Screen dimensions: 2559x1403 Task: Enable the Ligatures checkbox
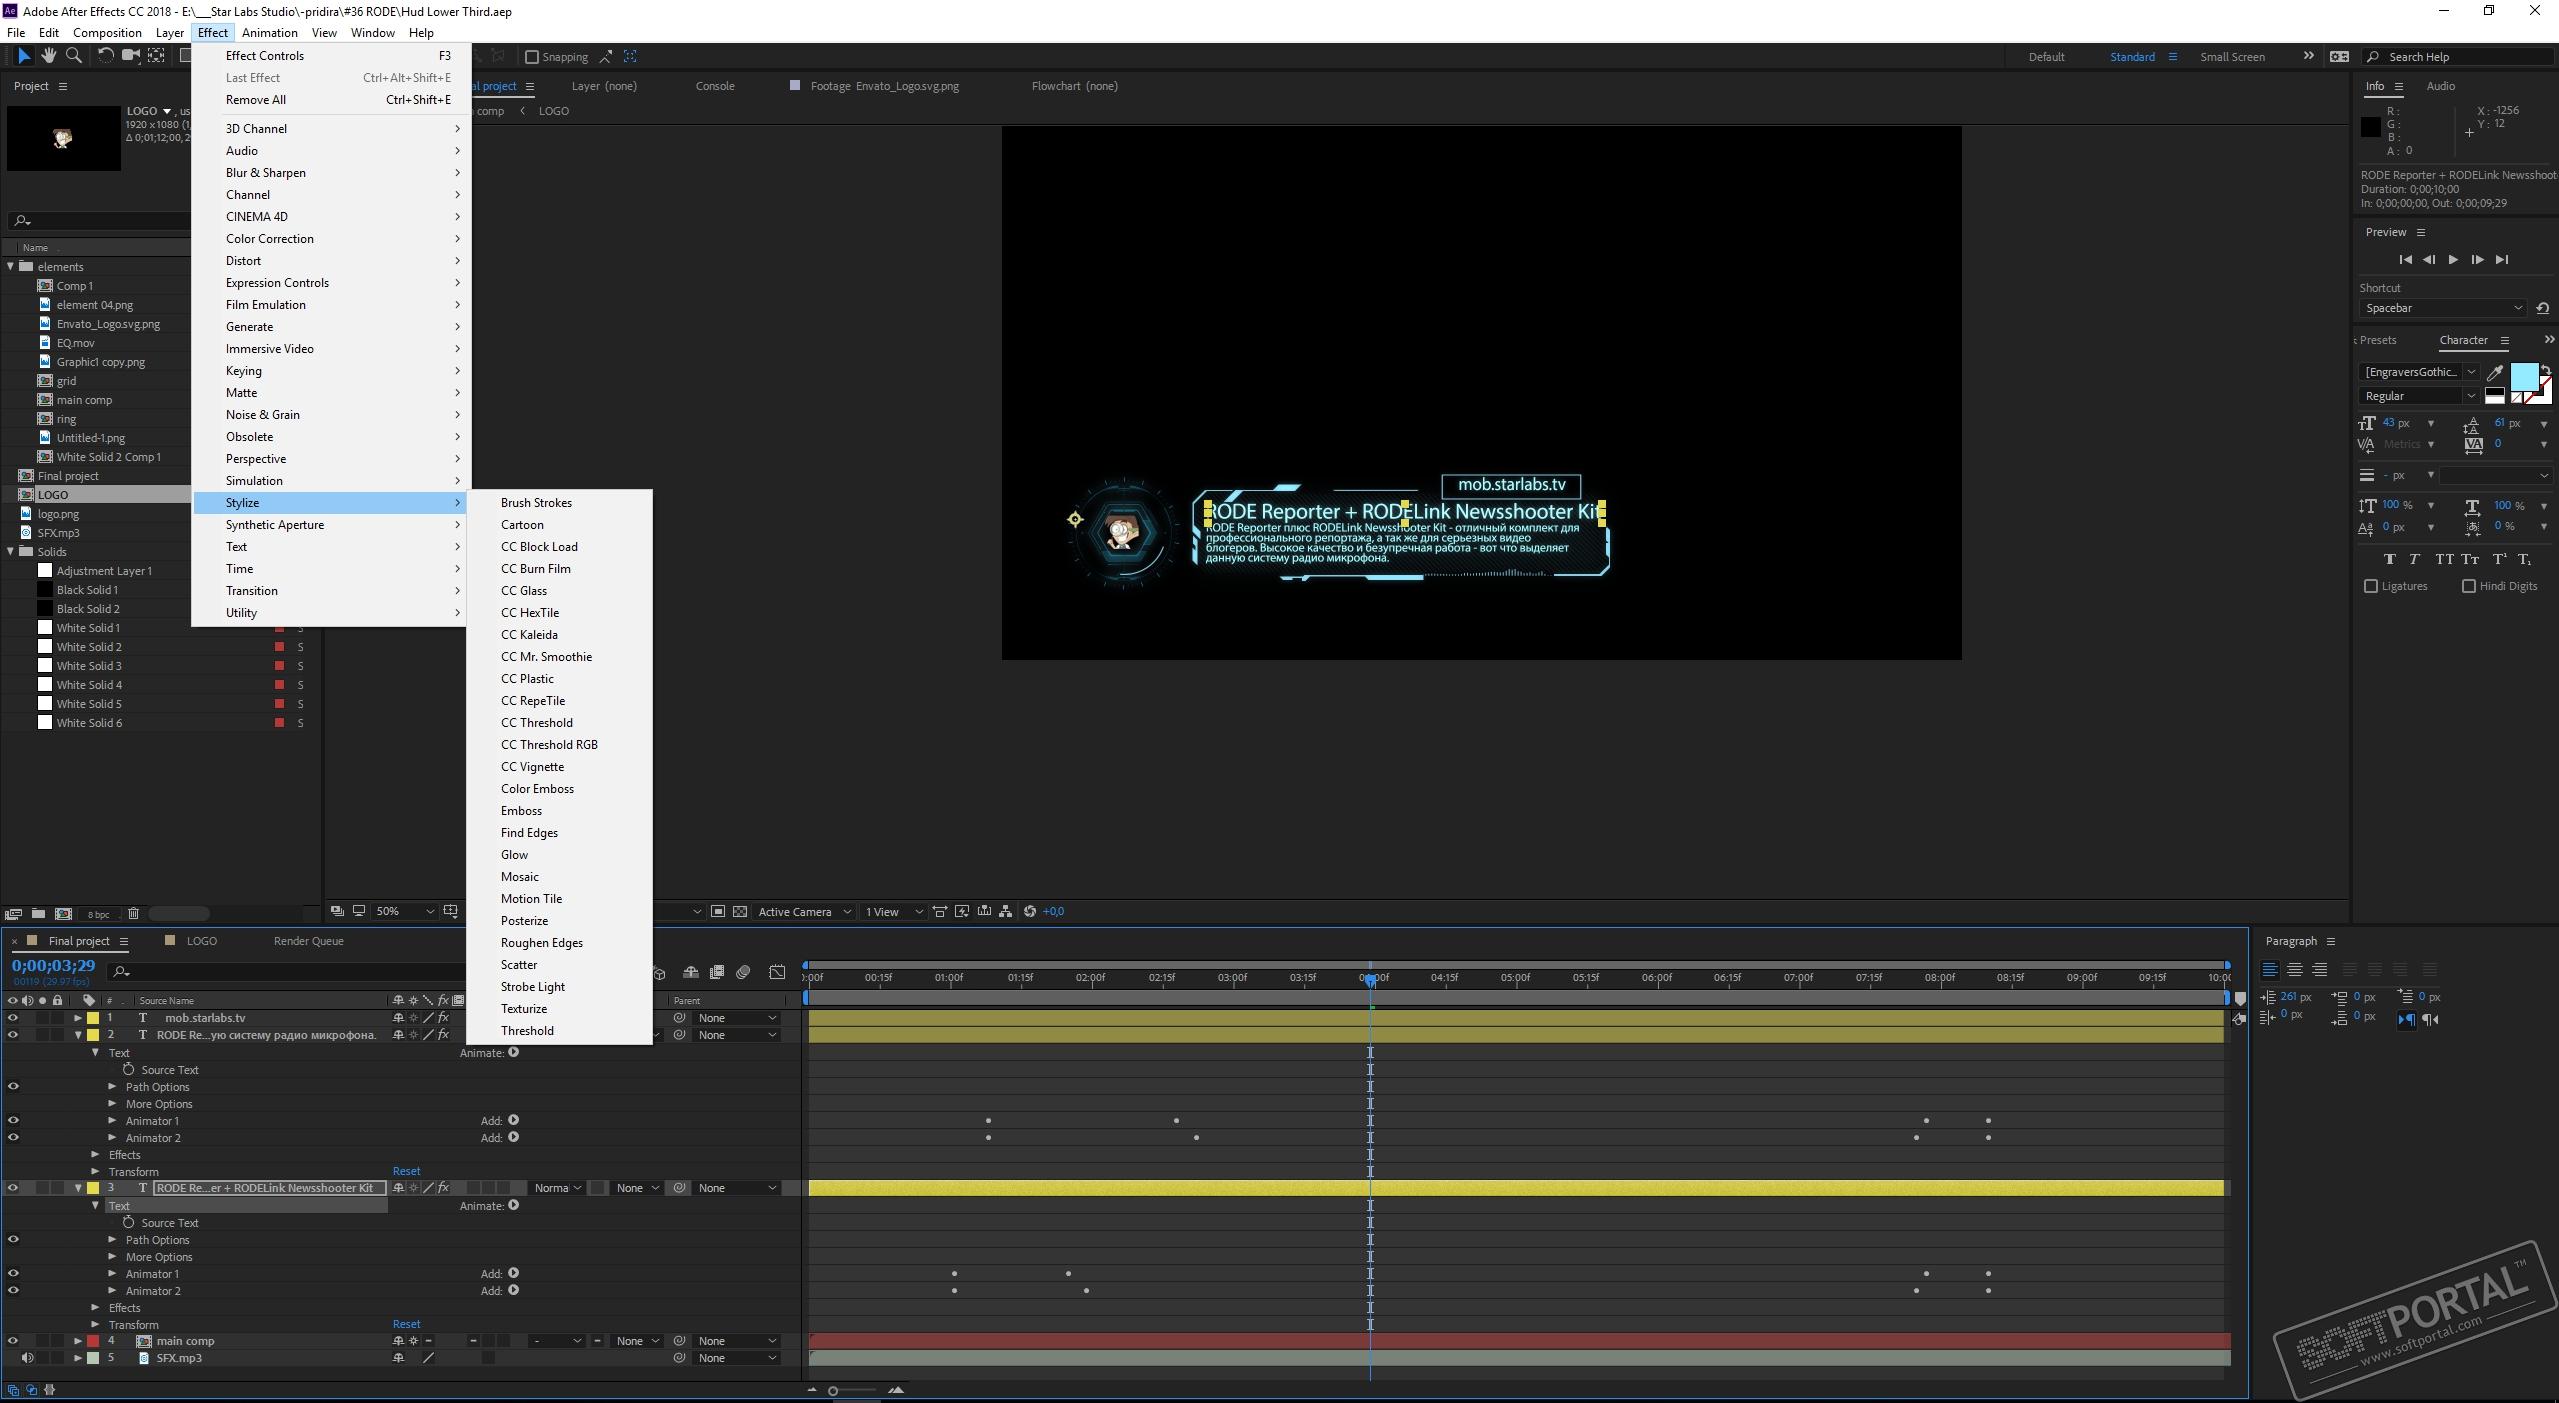[x=2371, y=586]
